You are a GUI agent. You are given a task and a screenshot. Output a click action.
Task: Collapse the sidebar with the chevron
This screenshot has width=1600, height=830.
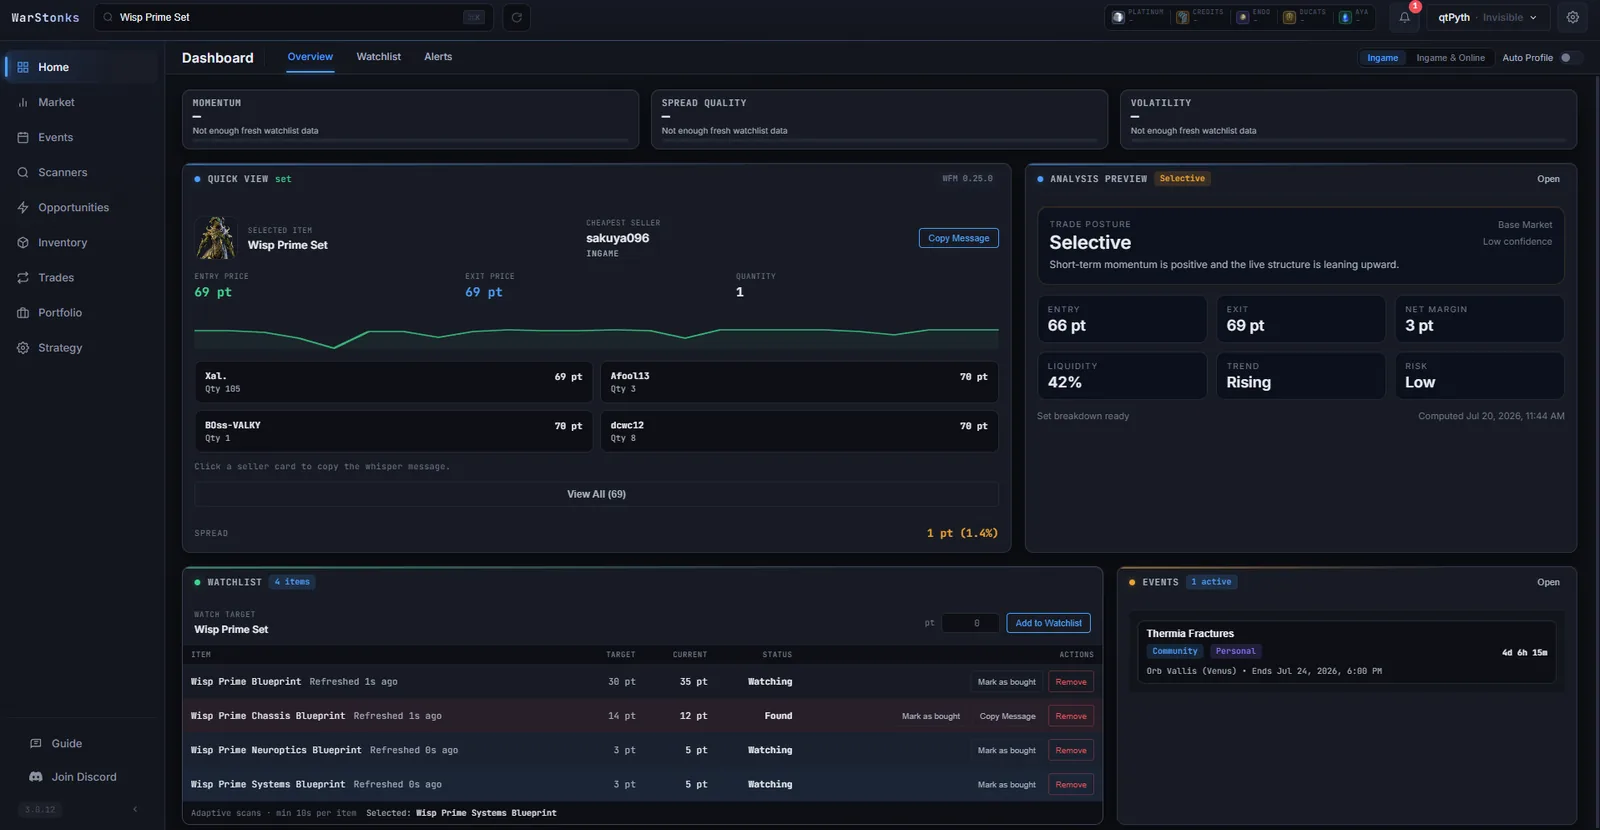click(135, 809)
